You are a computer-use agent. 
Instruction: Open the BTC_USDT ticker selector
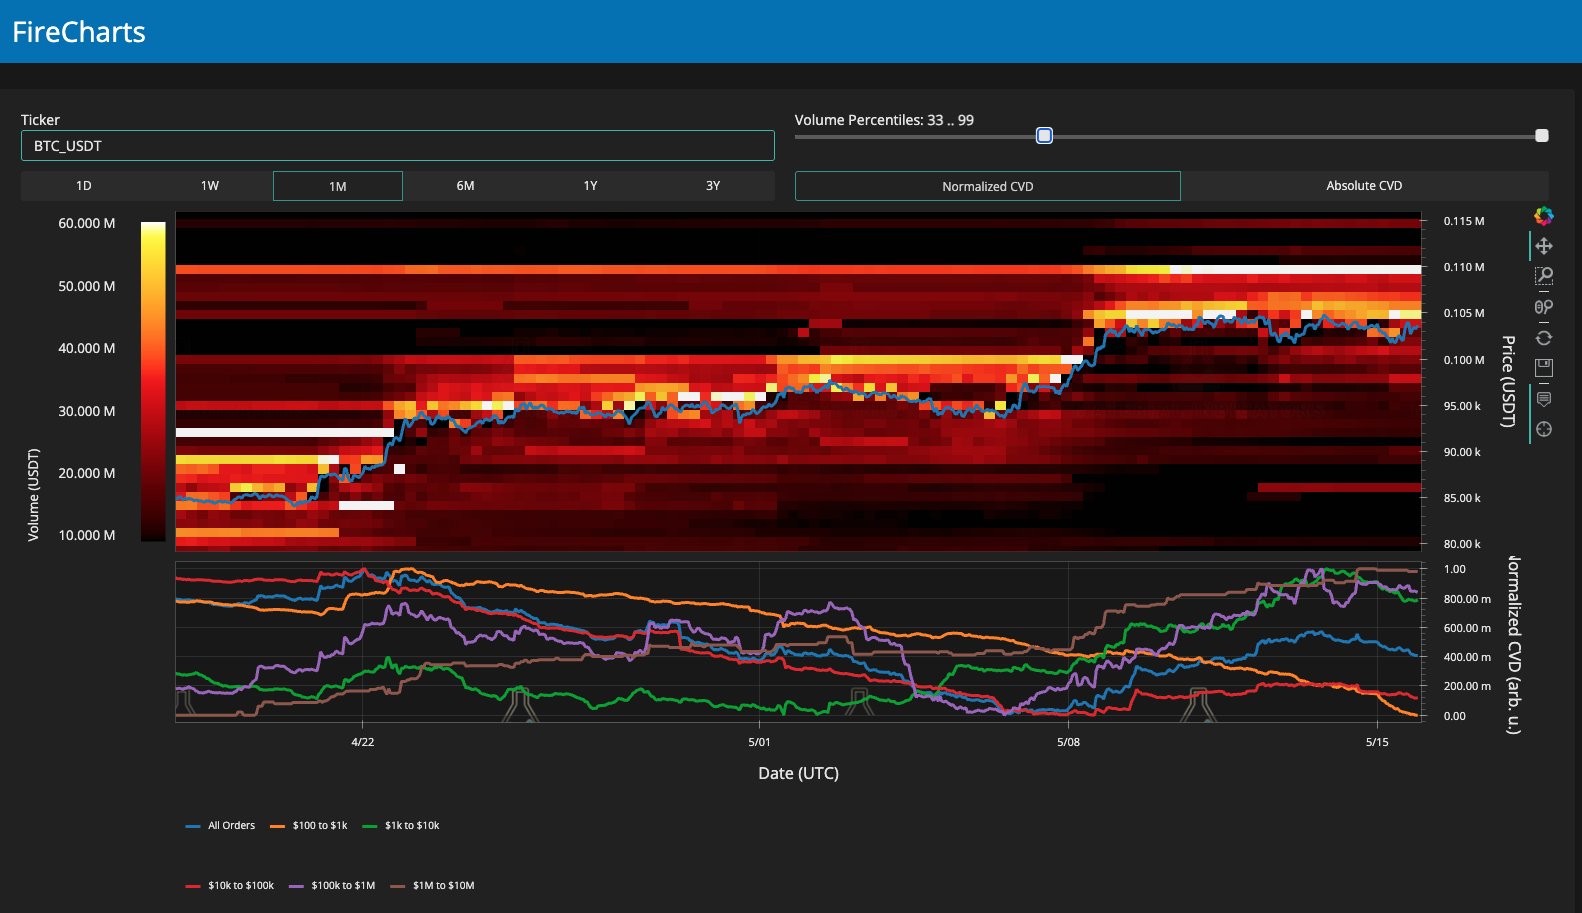(x=397, y=146)
